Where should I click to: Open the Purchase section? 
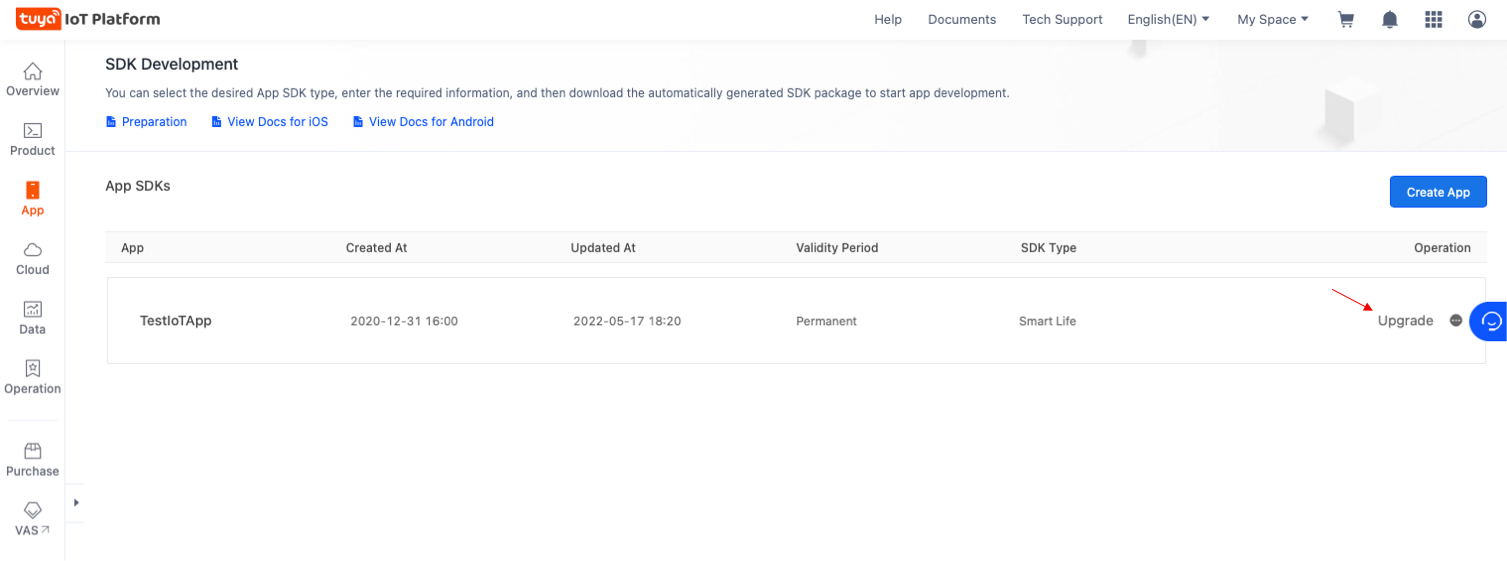coord(33,460)
